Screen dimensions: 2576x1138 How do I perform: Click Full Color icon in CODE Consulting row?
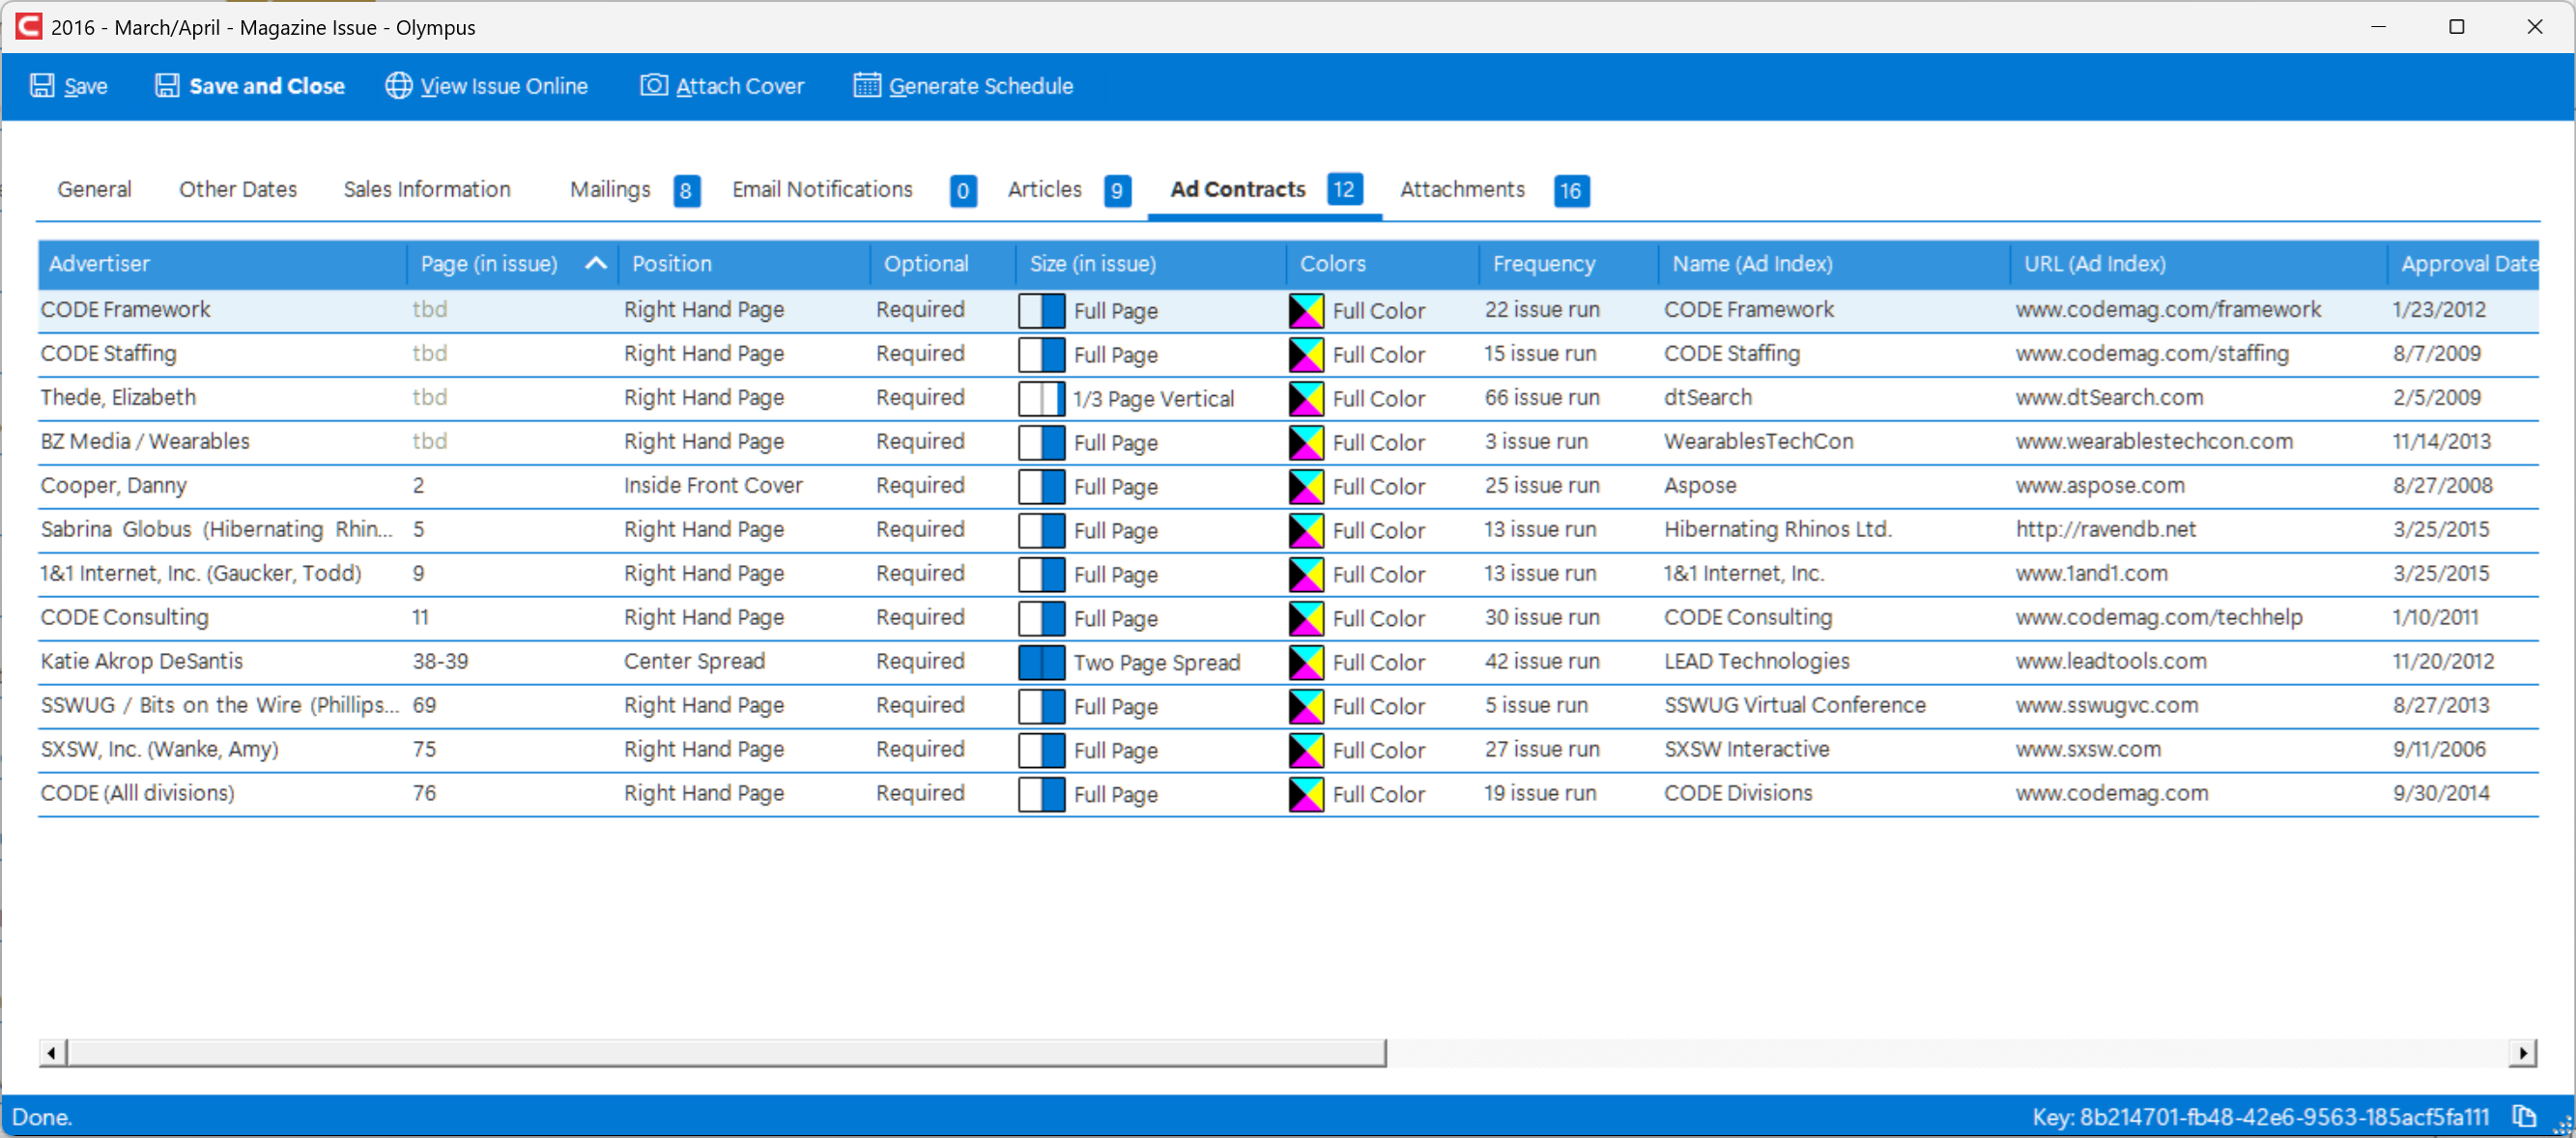pos(1306,618)
